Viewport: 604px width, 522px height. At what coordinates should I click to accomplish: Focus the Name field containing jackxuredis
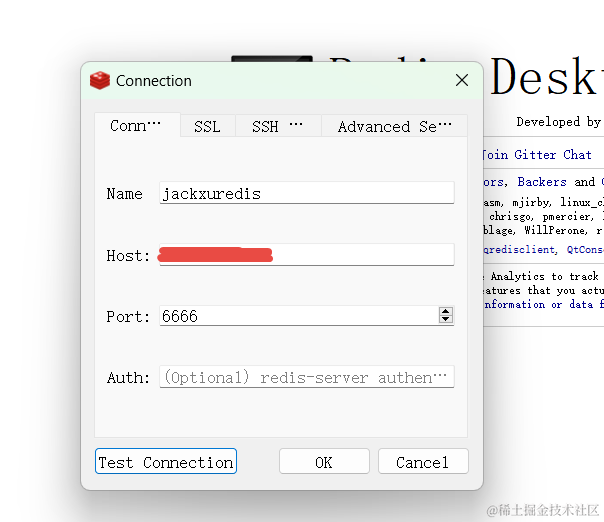click(x=307, y=193)
